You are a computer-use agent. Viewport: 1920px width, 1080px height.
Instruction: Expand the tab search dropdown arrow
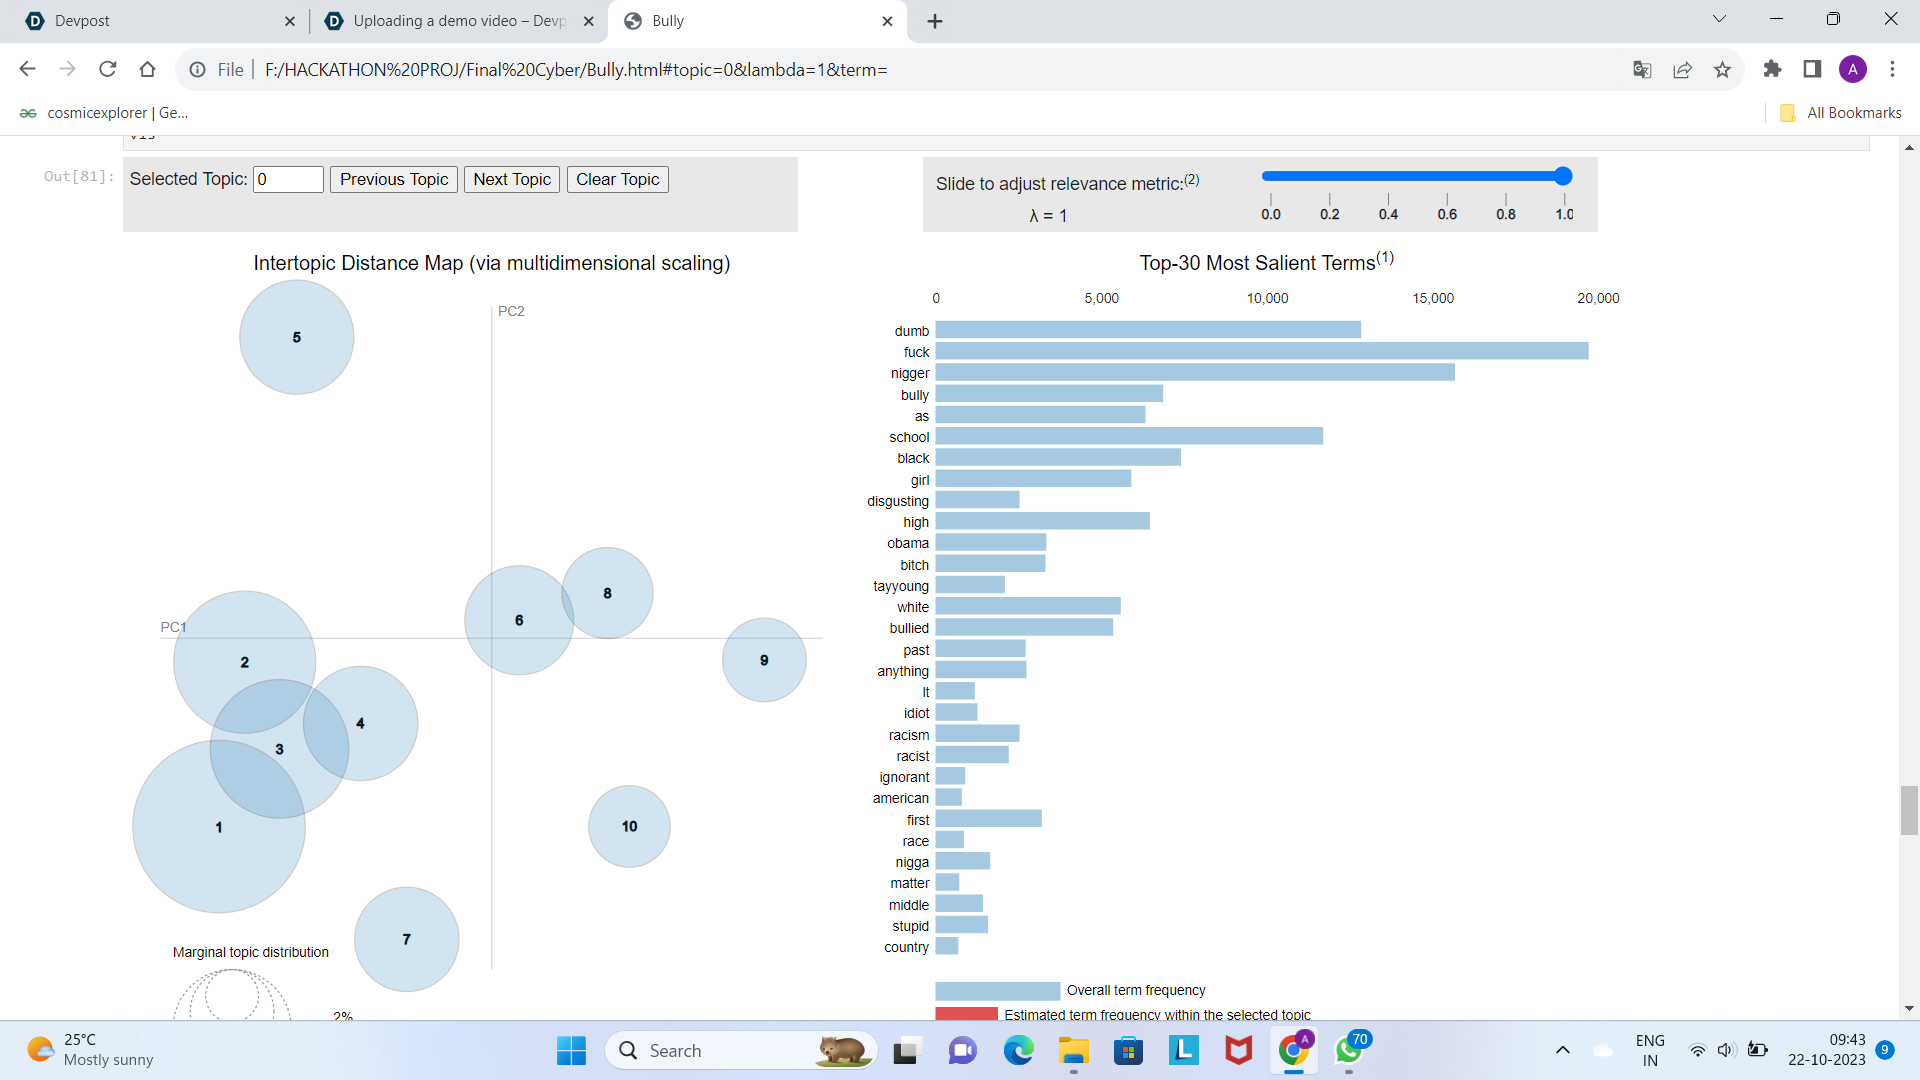(1719, 19)
